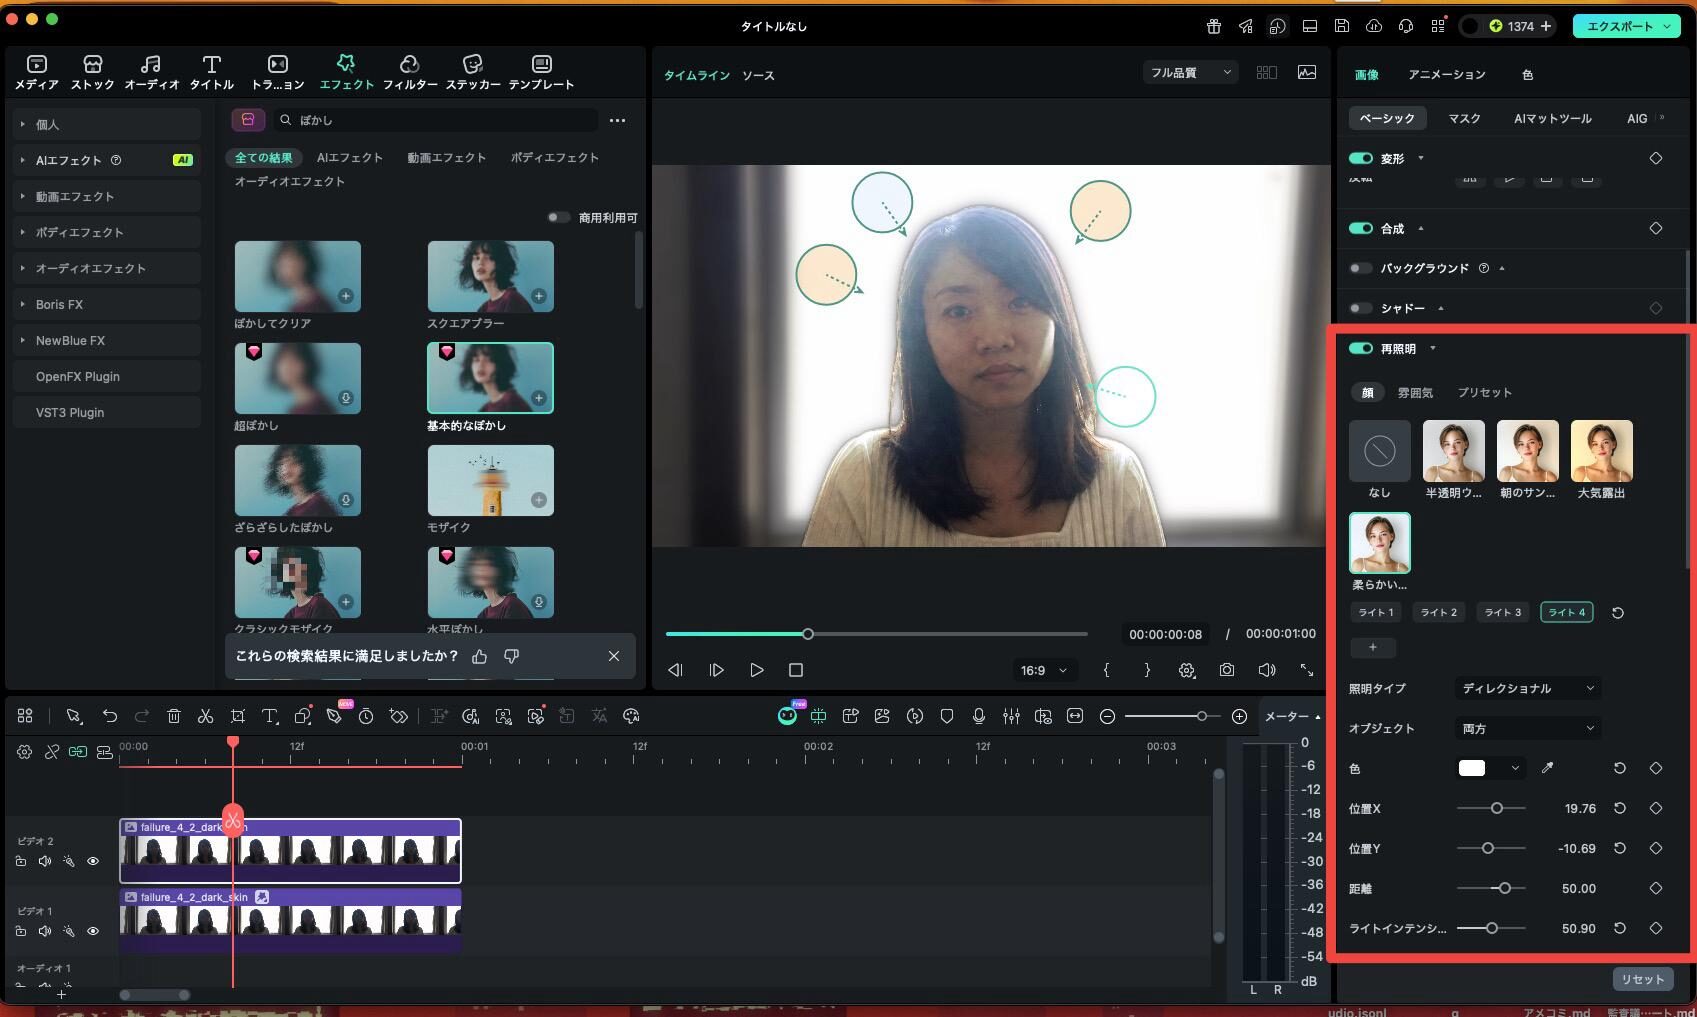1697x1017 pixels.
Task: Add keyframe for ライトインテンシティ
Action: point(1656,928)
